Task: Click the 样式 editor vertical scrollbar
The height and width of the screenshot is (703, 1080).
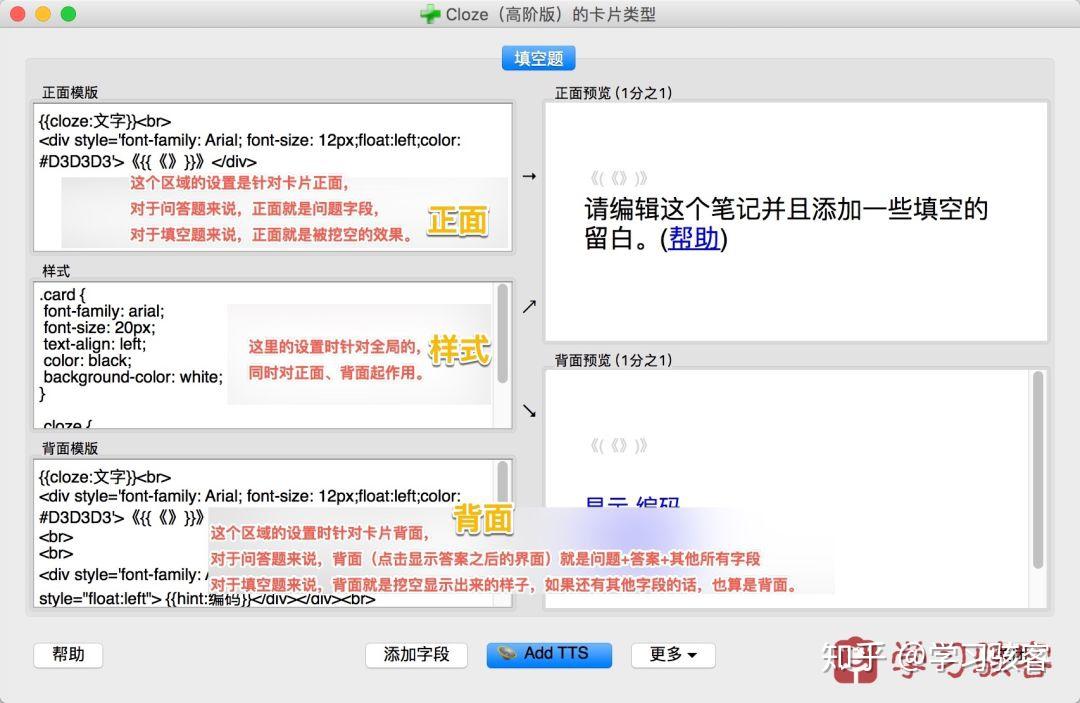Action: pyautogui.click(x=503, y=334)
